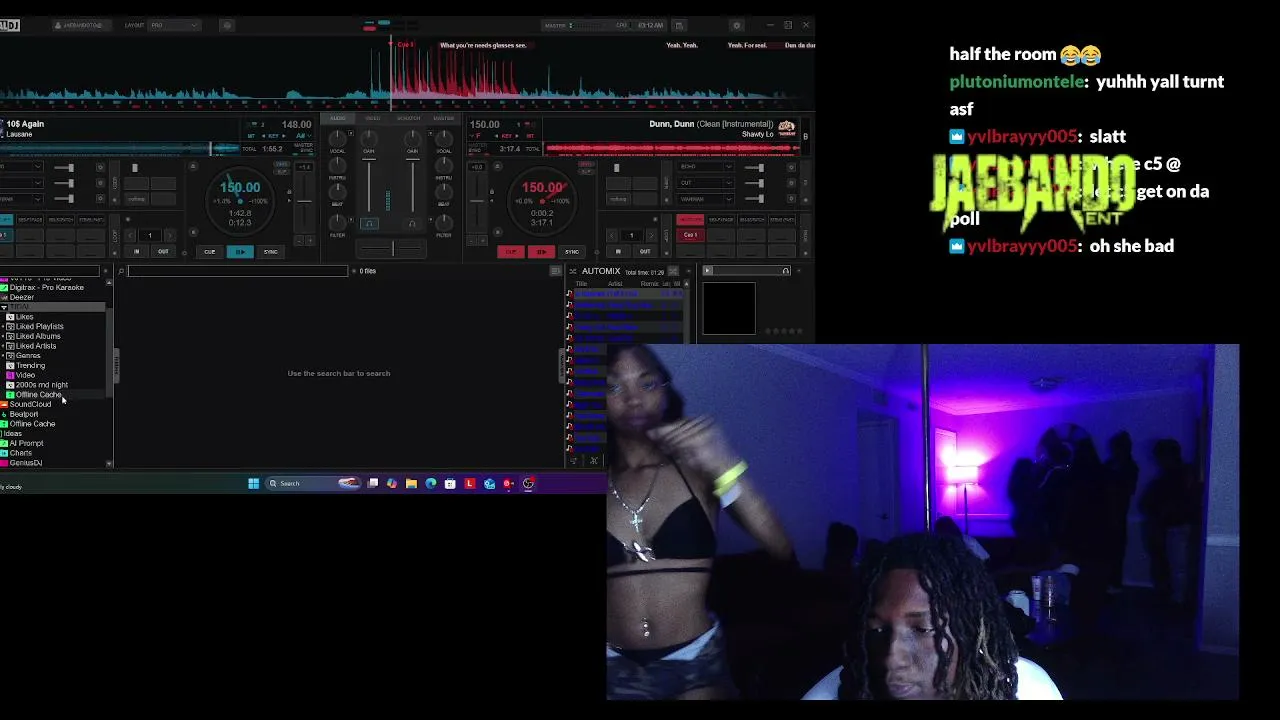Open the Layout PRO dropdown in top bar

point(173,25)
